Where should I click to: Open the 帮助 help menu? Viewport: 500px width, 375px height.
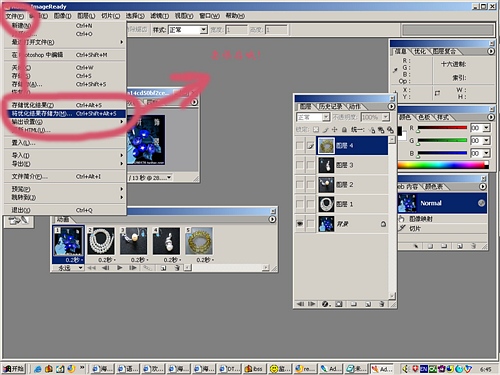[235, 16]
